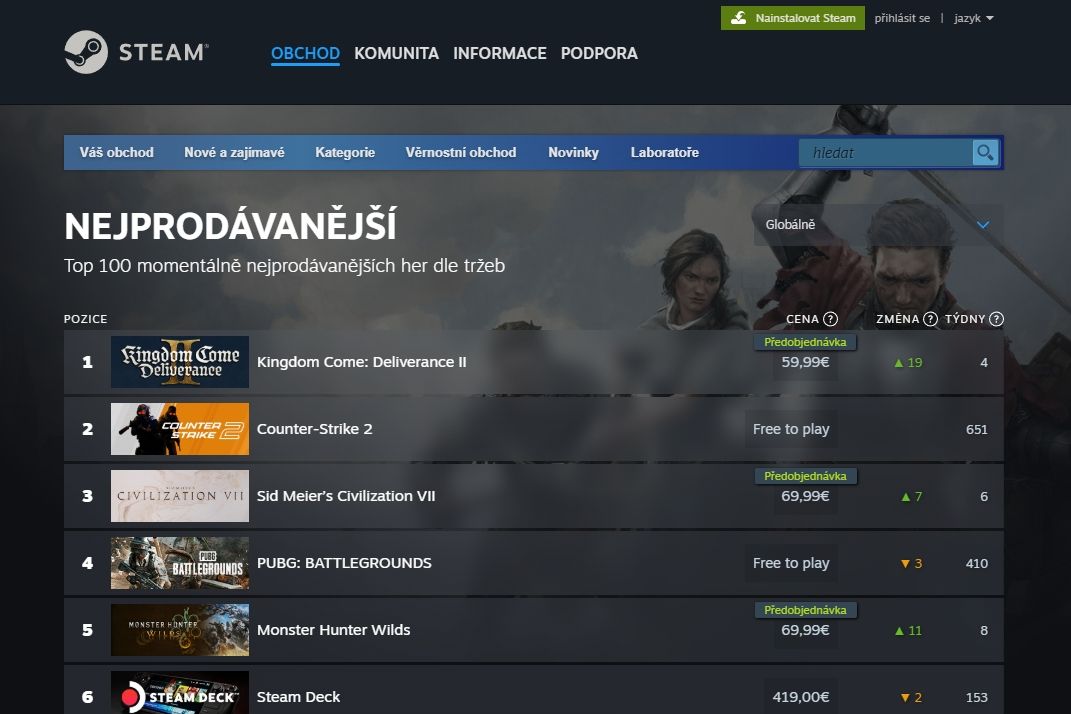
Task: Click the rank change 2 for Steam Deck
Action: point(911,698)
